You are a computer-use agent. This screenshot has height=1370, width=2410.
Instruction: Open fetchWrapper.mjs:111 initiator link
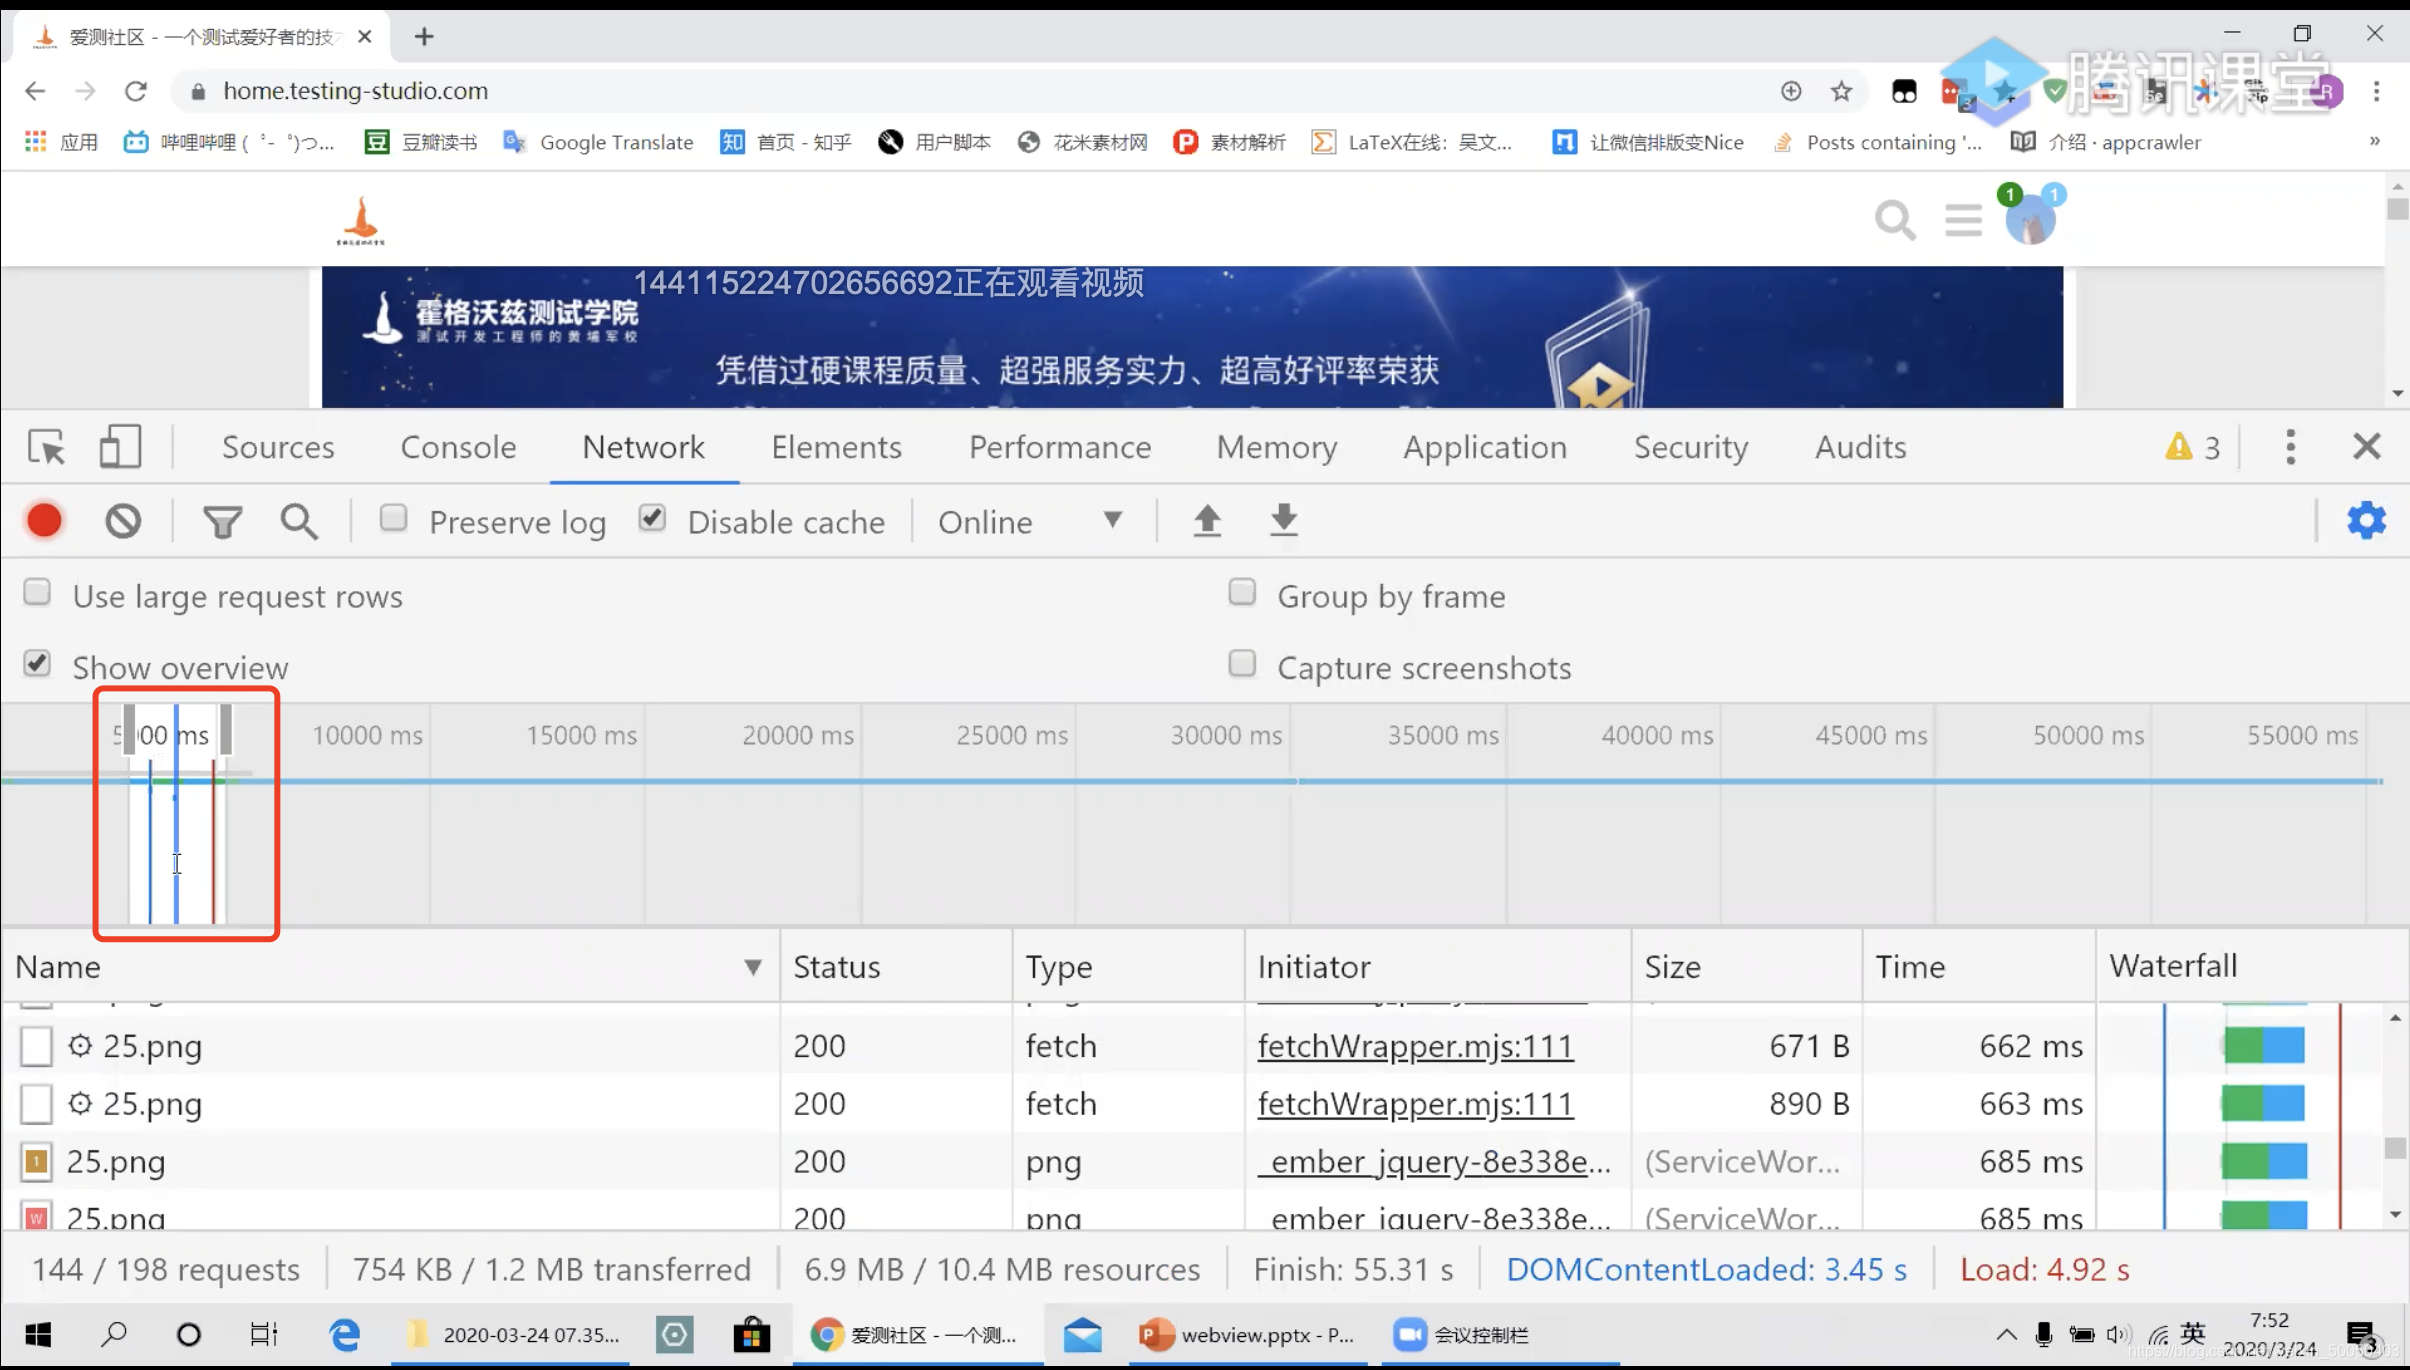(1415, 1046)
